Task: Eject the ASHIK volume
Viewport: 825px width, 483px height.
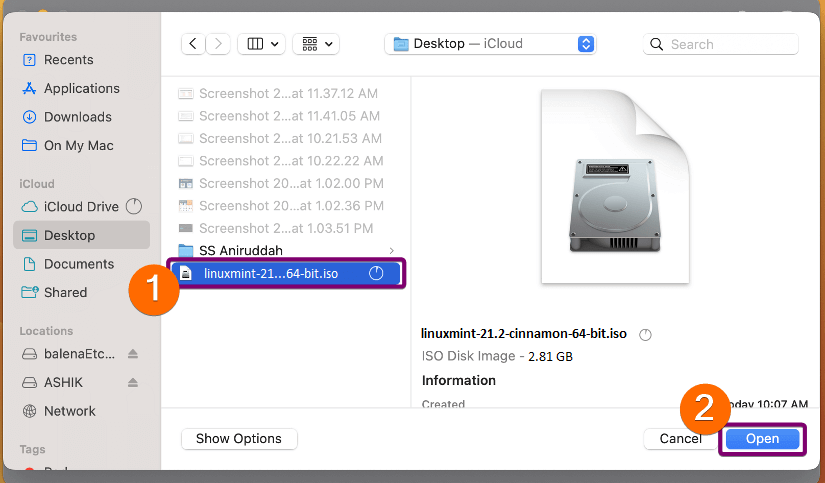Action: click(133, 382)
